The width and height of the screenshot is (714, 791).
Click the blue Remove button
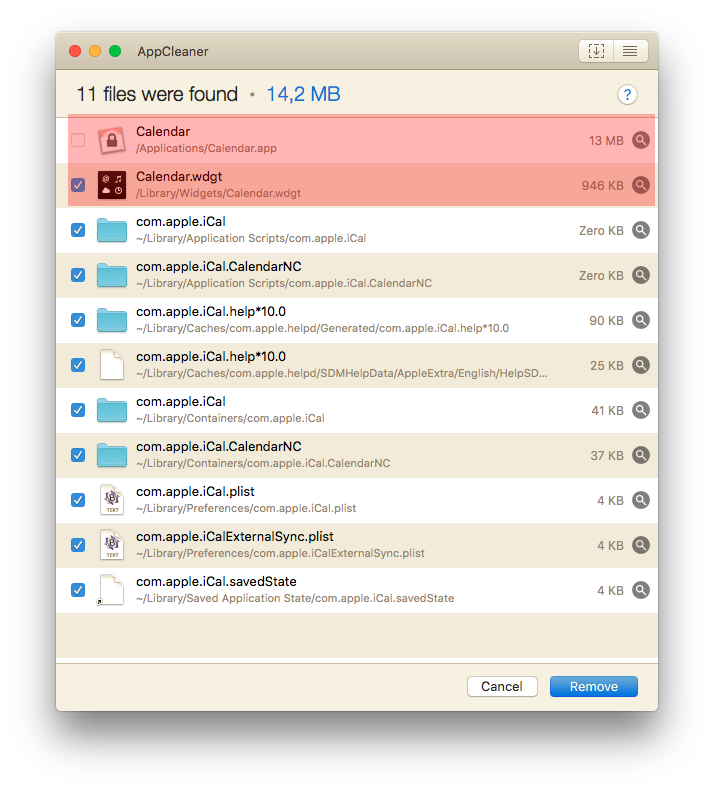593,687
